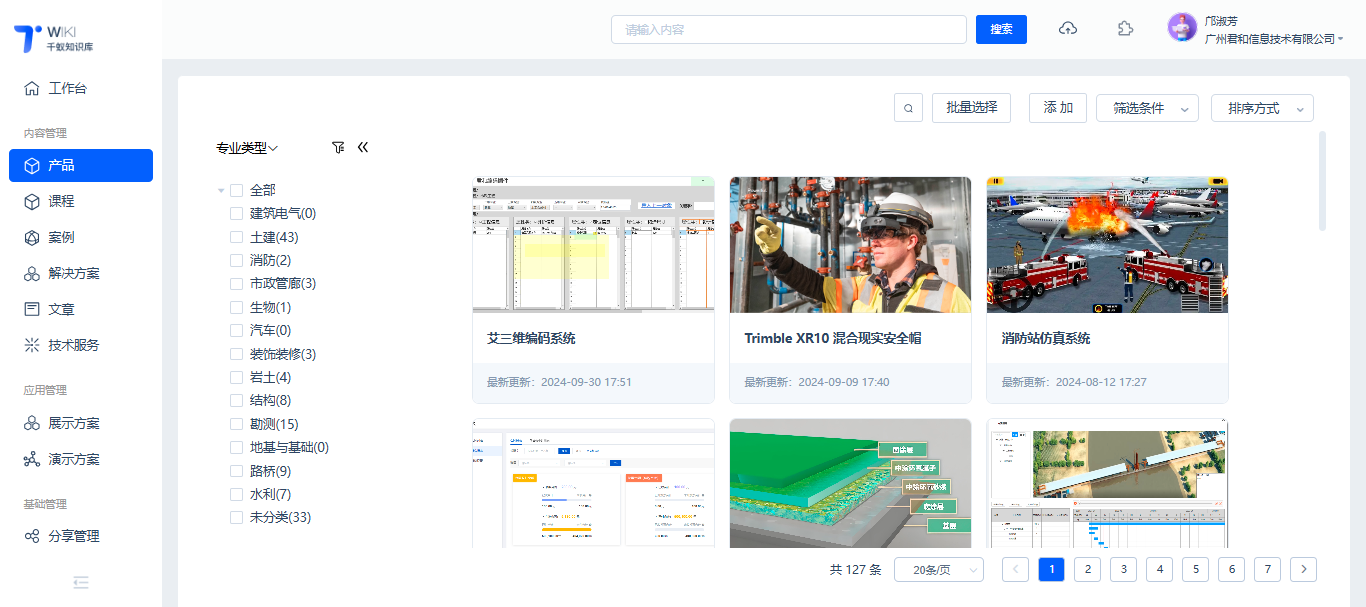This screenshot has width=1366, height=607.
Task: Click the filter funnel icon beside 专业类型
Action: click(x=338, y=147)
